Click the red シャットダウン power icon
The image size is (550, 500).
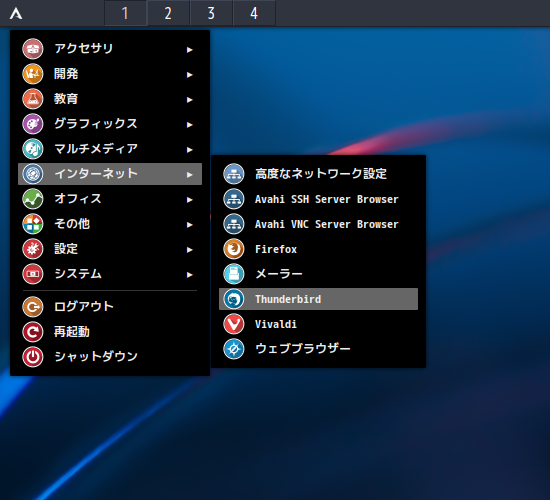click(x=33, y=356)
